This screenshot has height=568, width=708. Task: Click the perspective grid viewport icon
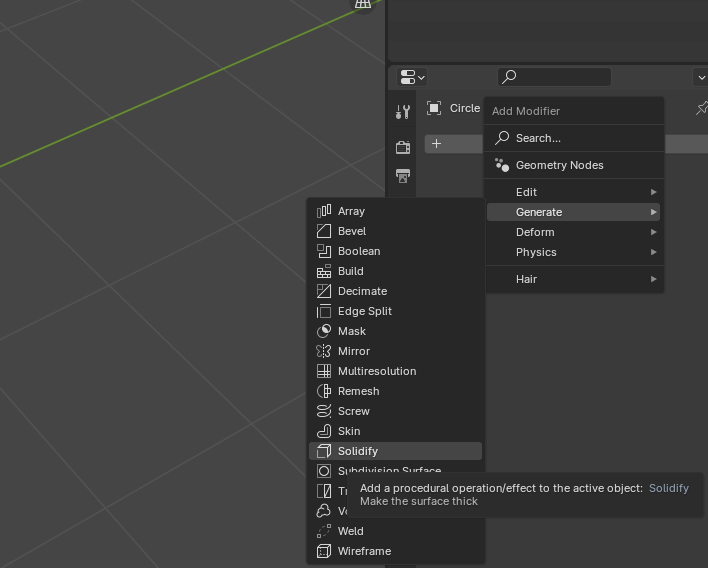363,4
